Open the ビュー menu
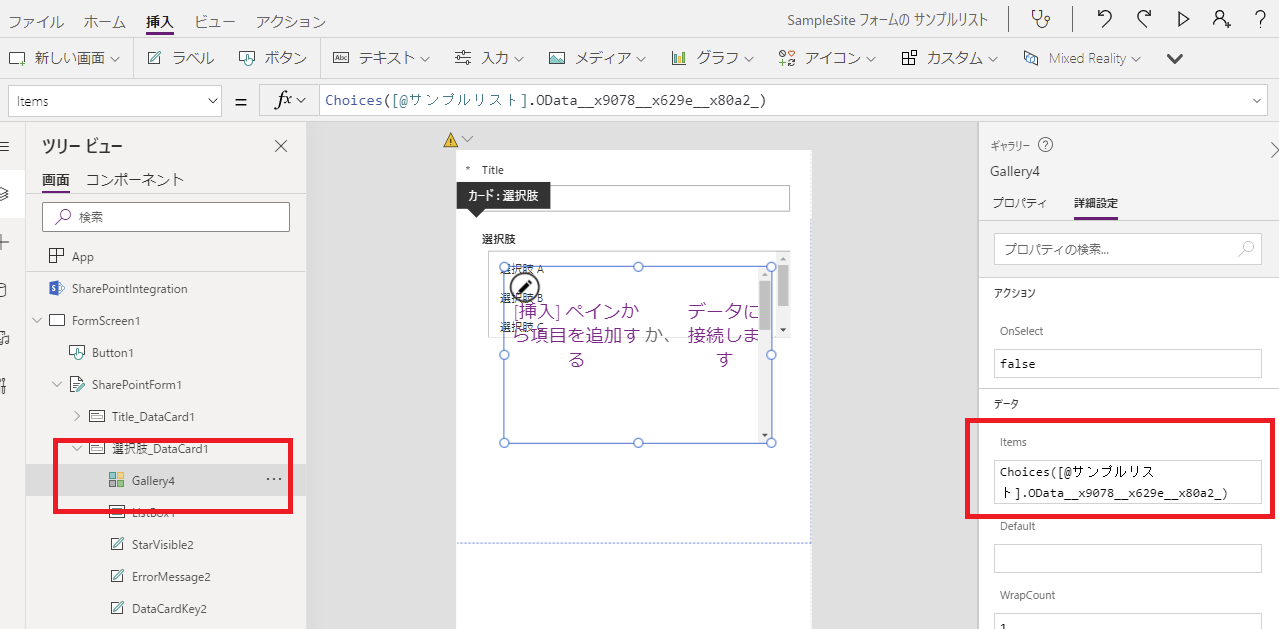Screen dimensions: 1279x629 click(215, 21)
